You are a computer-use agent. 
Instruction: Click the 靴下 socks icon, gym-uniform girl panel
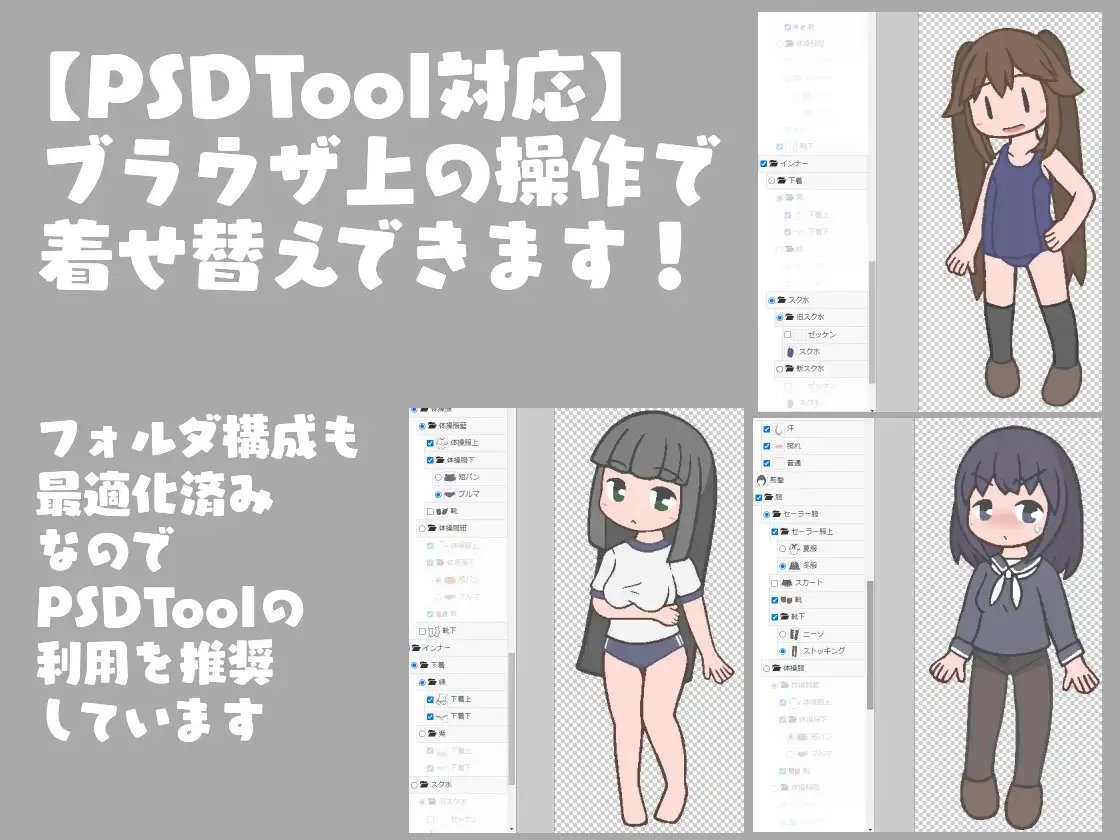(434, 631)
